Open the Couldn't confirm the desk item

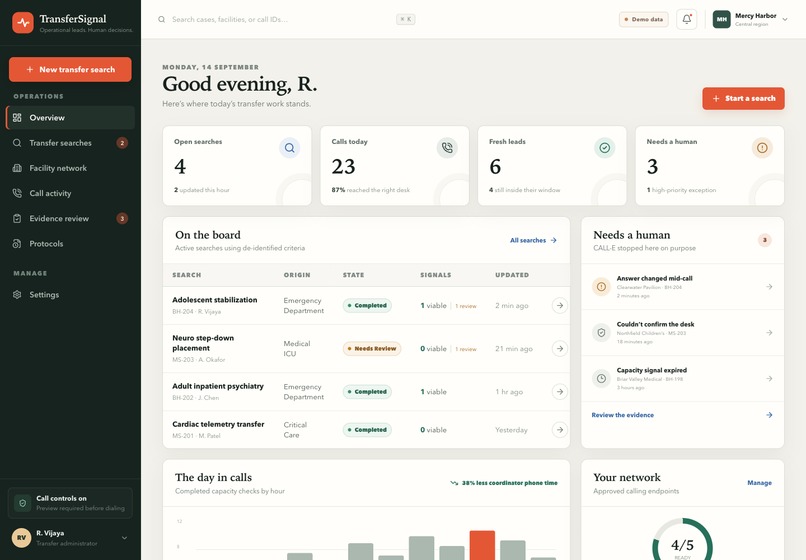[682, 333]
